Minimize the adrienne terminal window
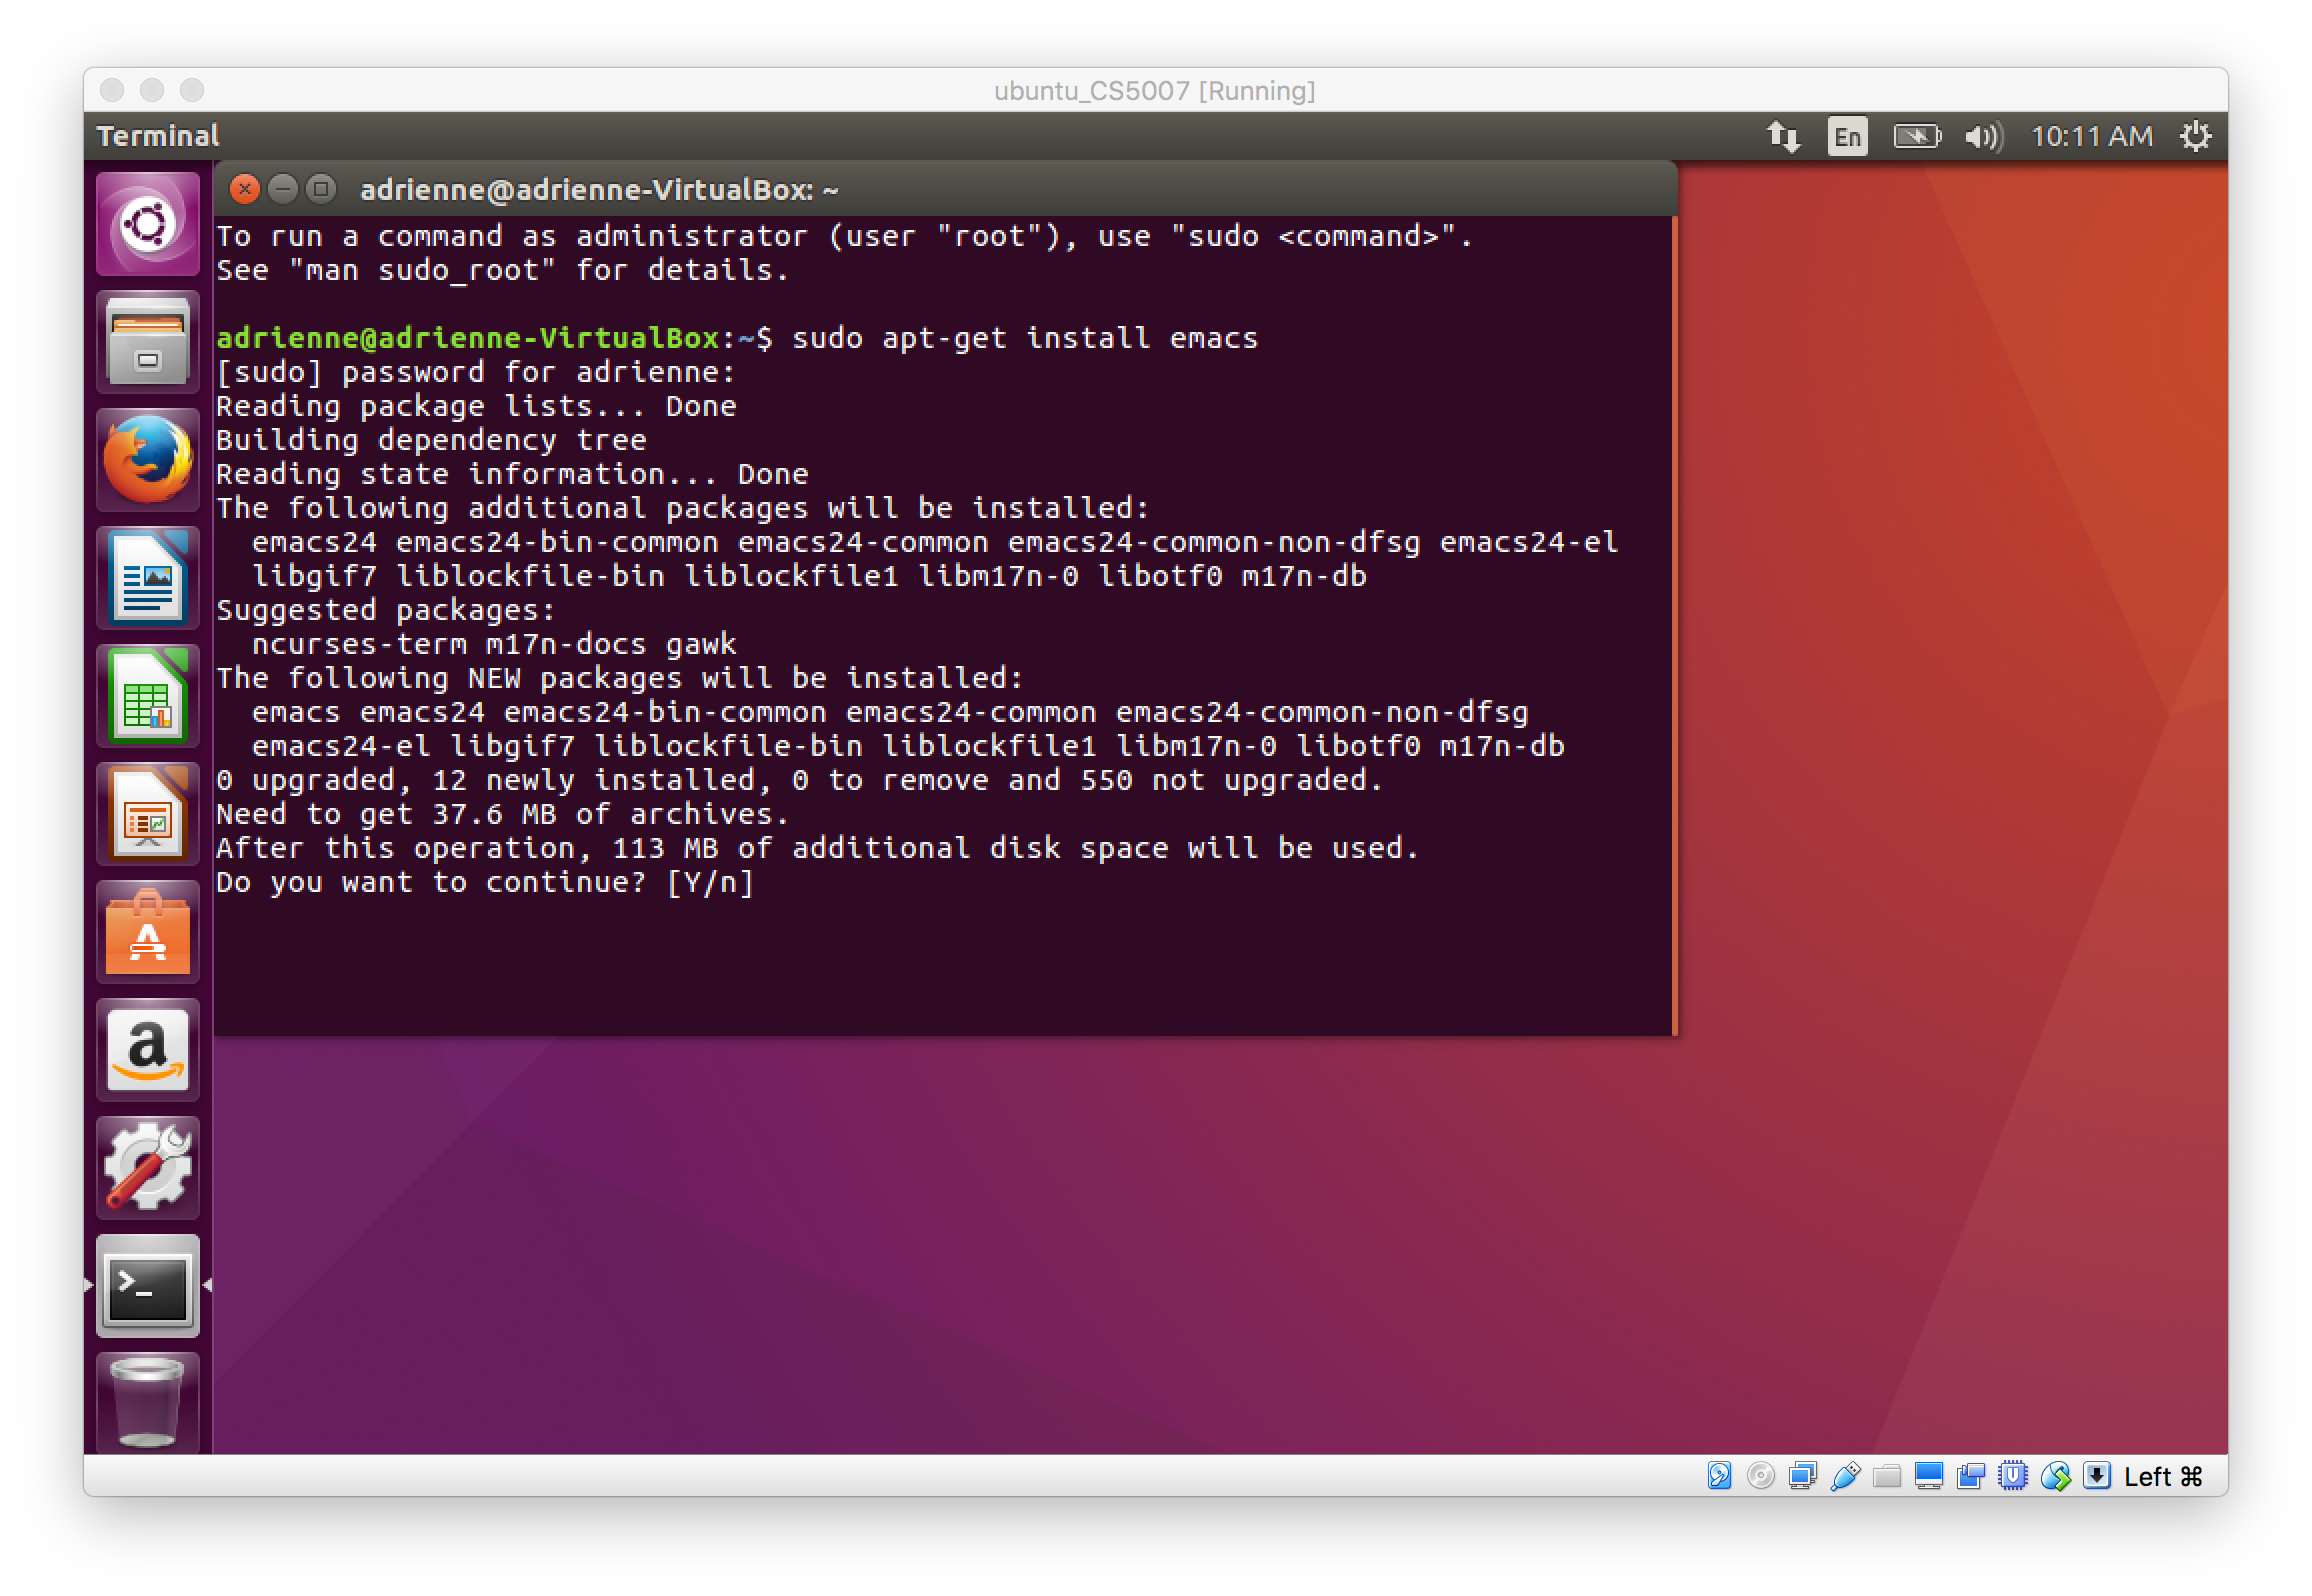The width and height of the screenshot is (2312, 1596). pos(283,189)
